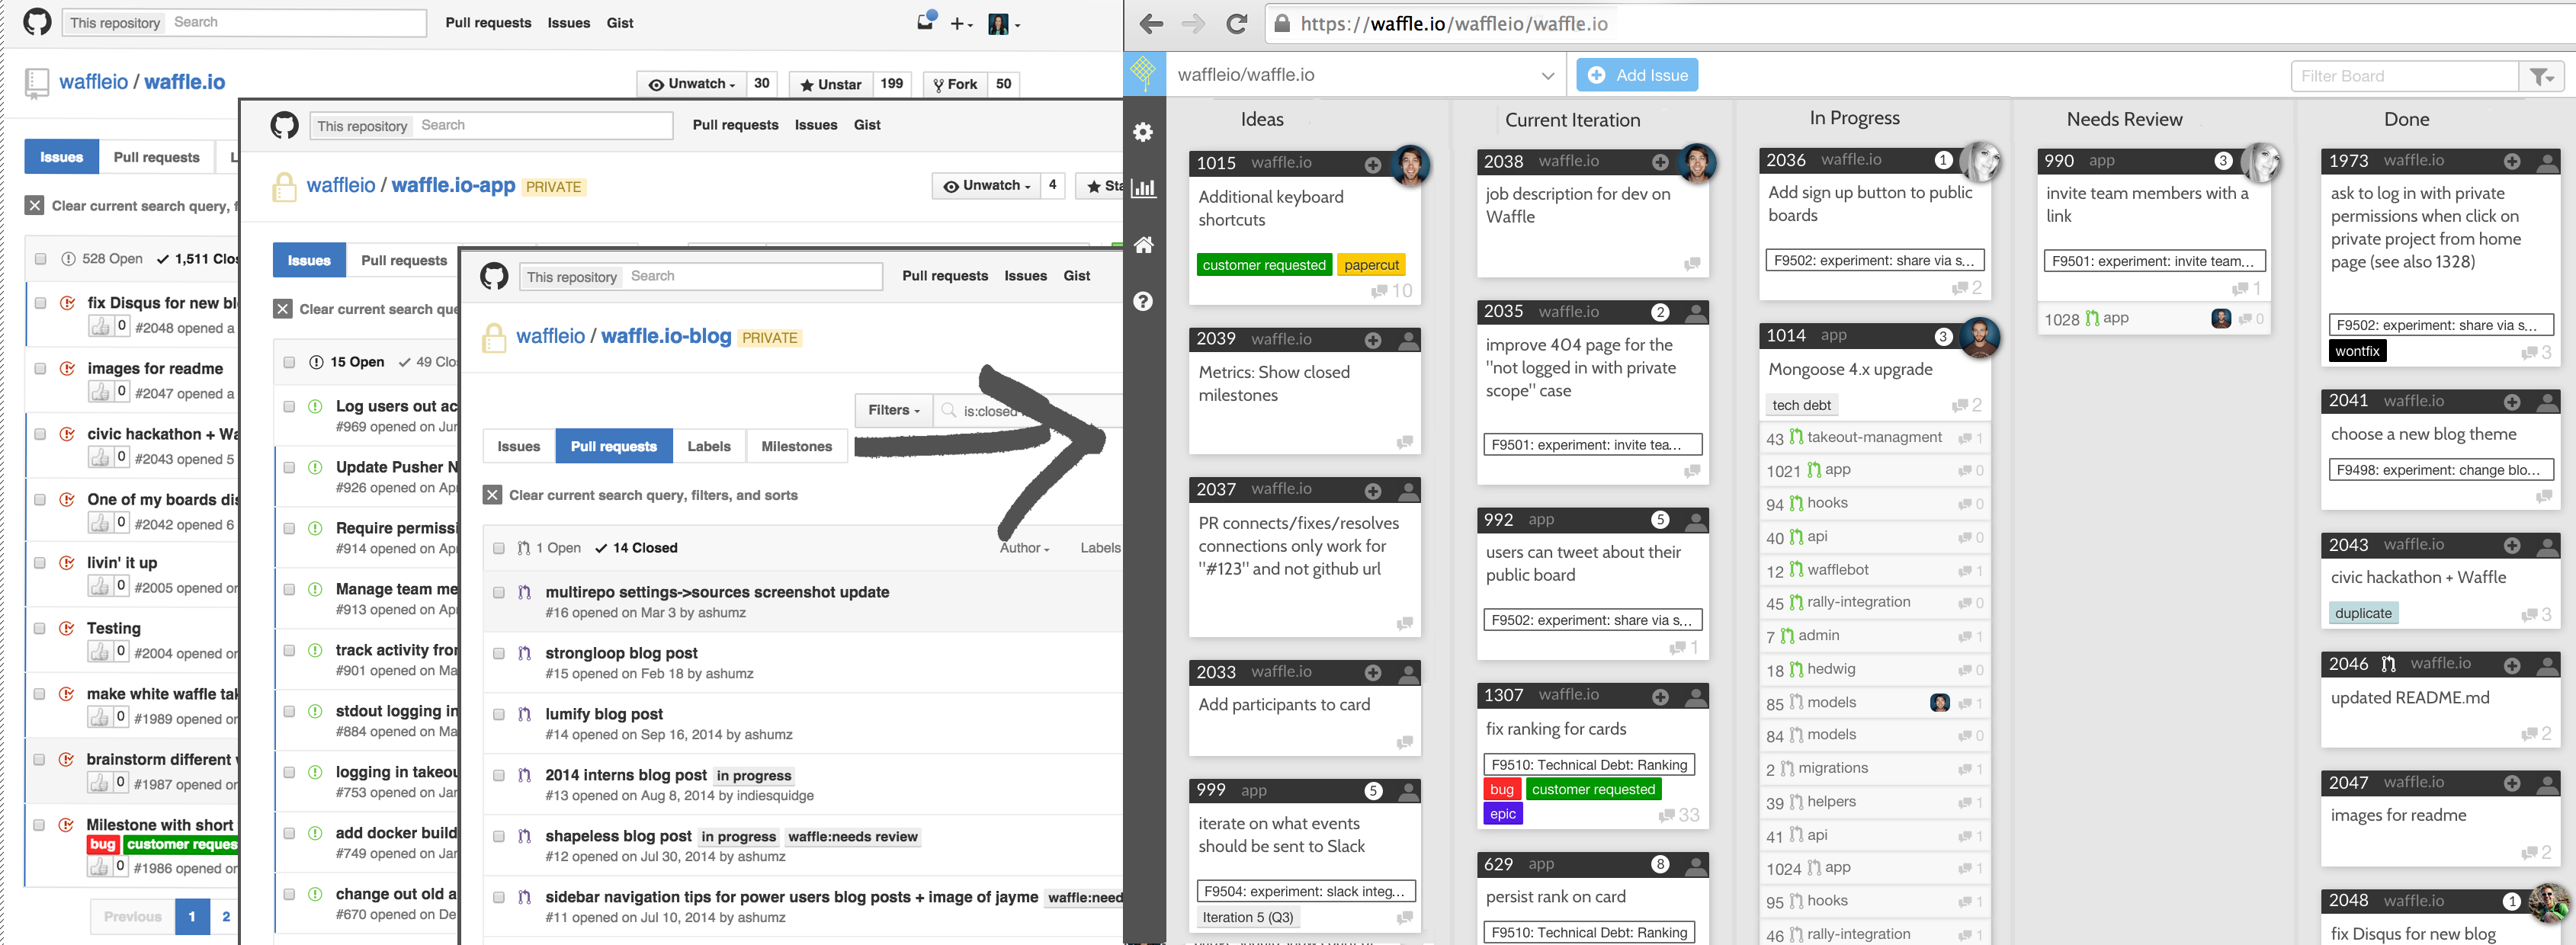Check the lumify blog post row

point(499,714)
